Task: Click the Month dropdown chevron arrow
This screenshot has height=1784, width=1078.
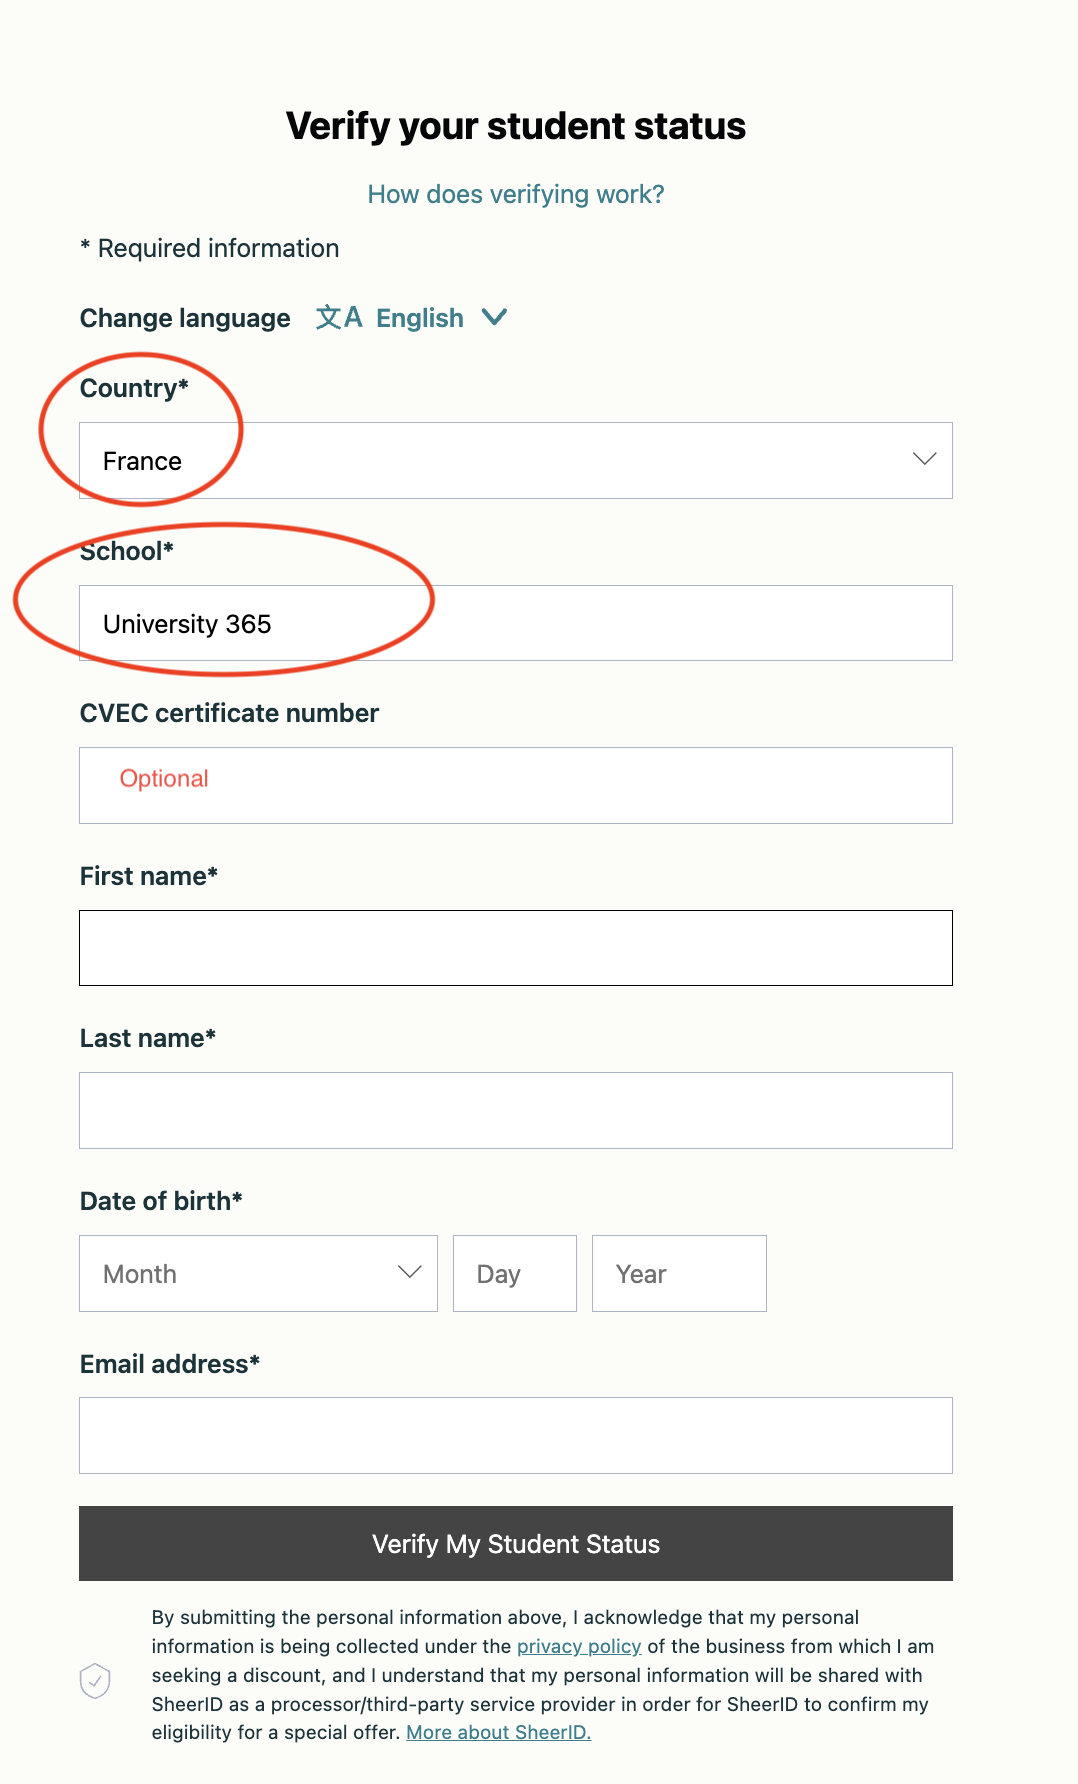Action: (x=409, y=1273)
